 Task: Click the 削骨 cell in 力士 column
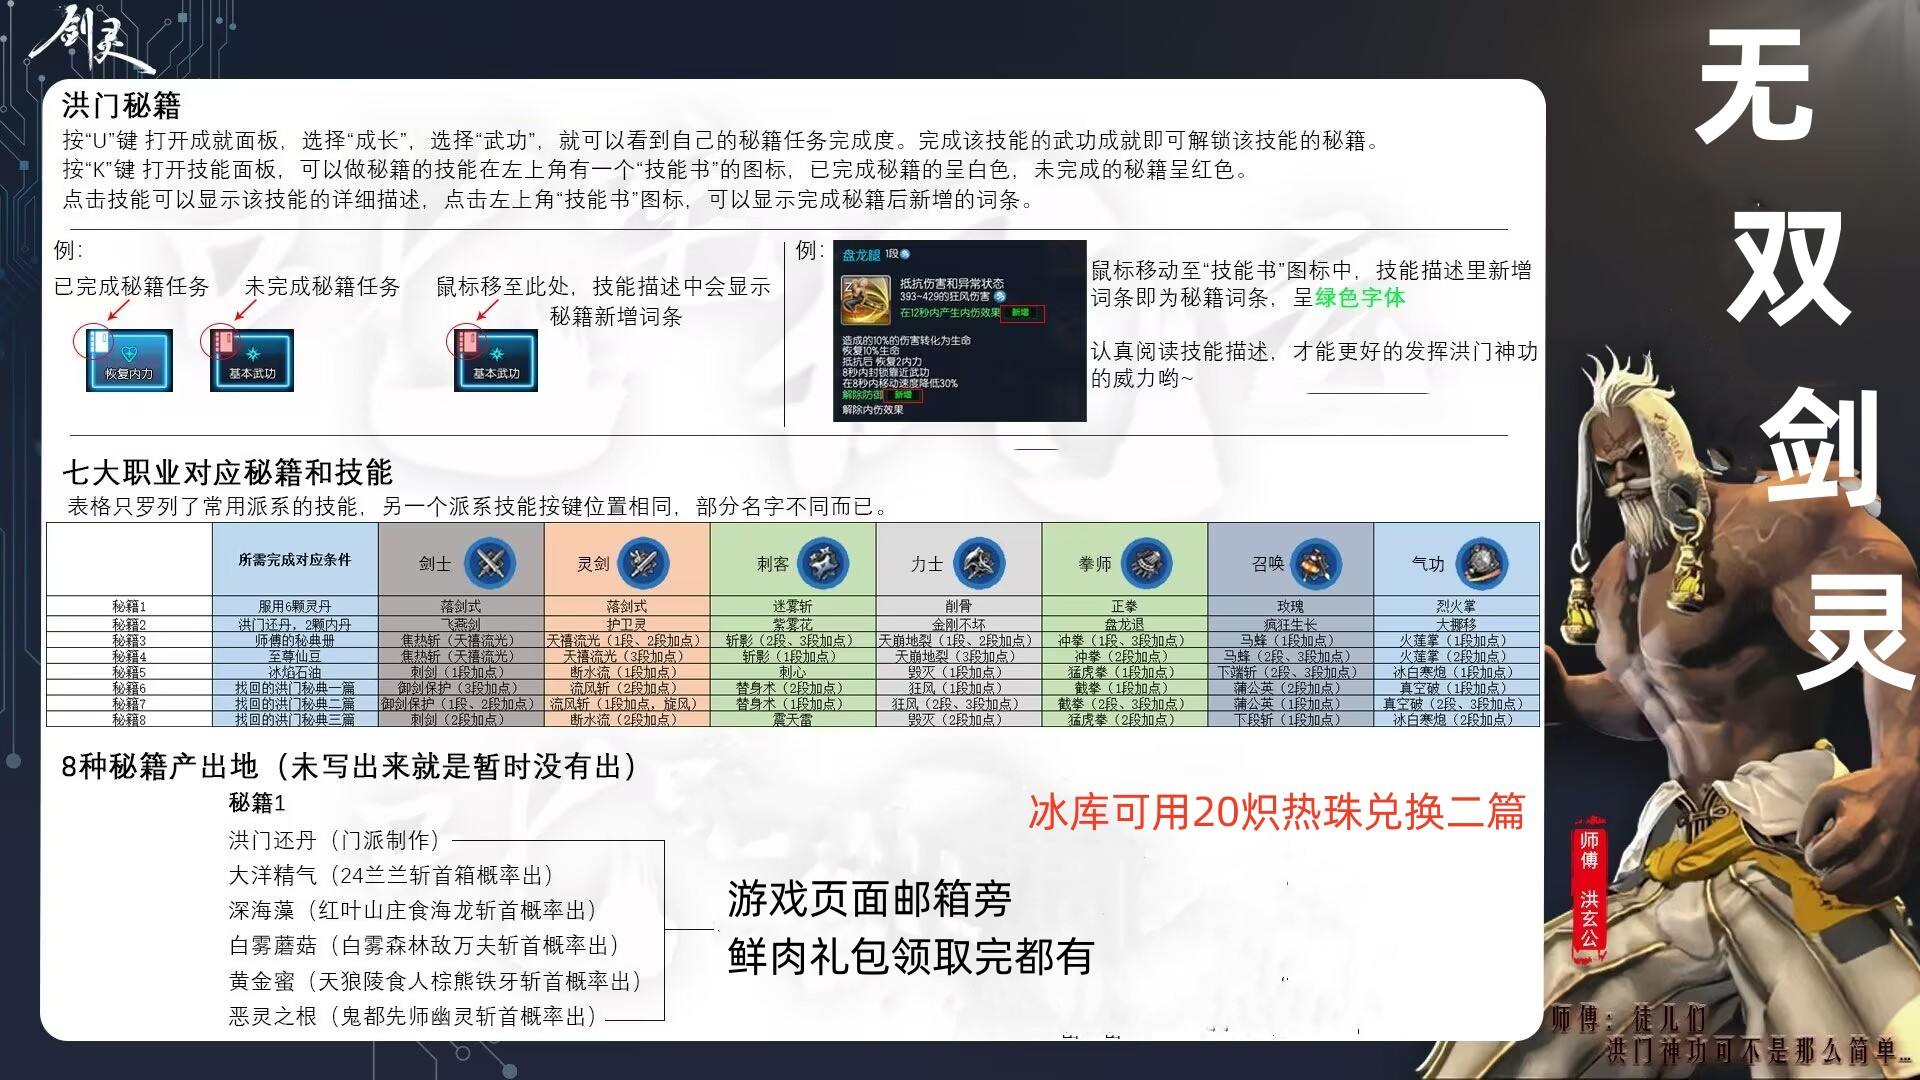pos(959,606)
